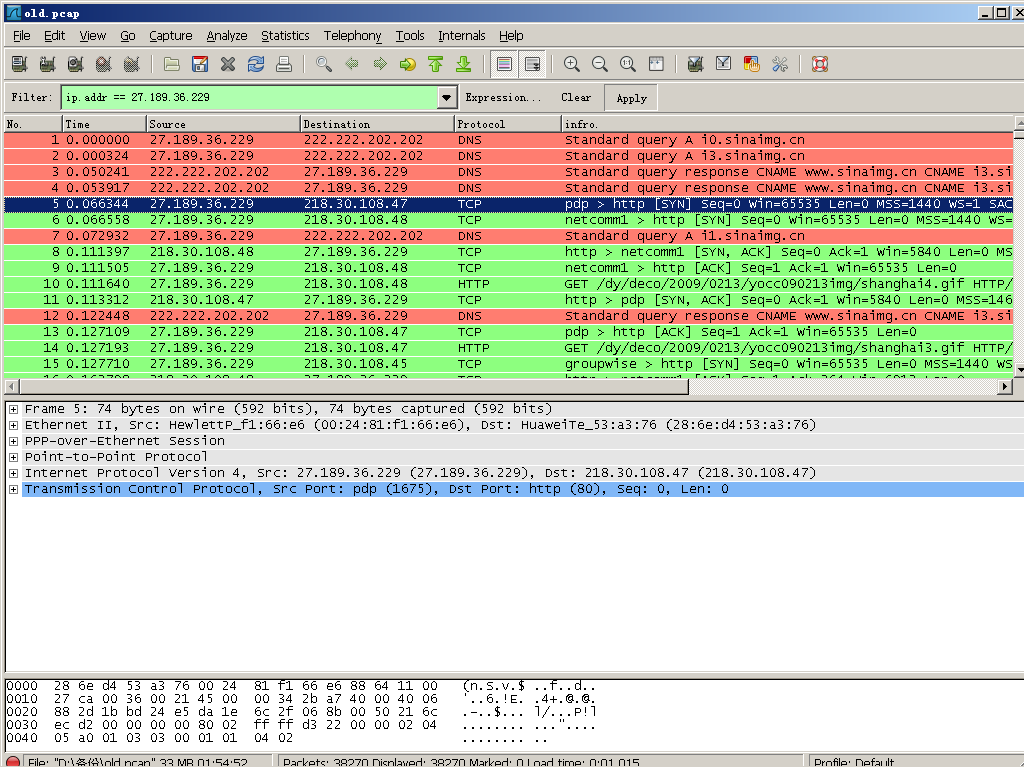
Task: Go forward in packet history arrow
Action: (x=380, y=64)
